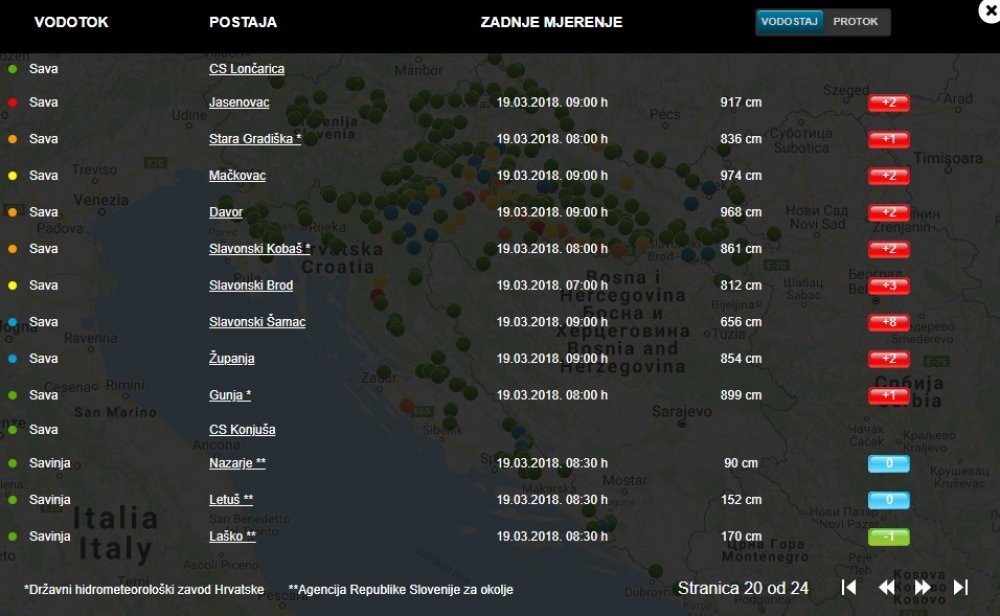This screenshot has height=616, width=1000.
Task: Click +3 change badge for Slavonski Brod
Action: (888, 286)
